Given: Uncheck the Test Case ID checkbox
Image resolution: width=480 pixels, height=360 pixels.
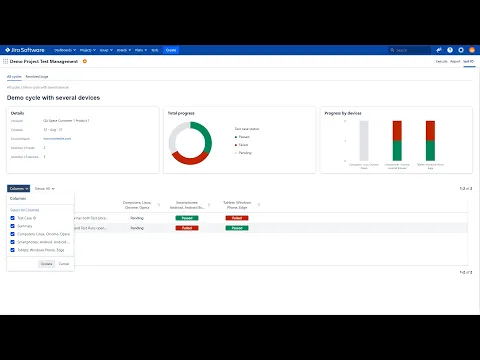Looking at the screenshot, I should coord(12,218).
